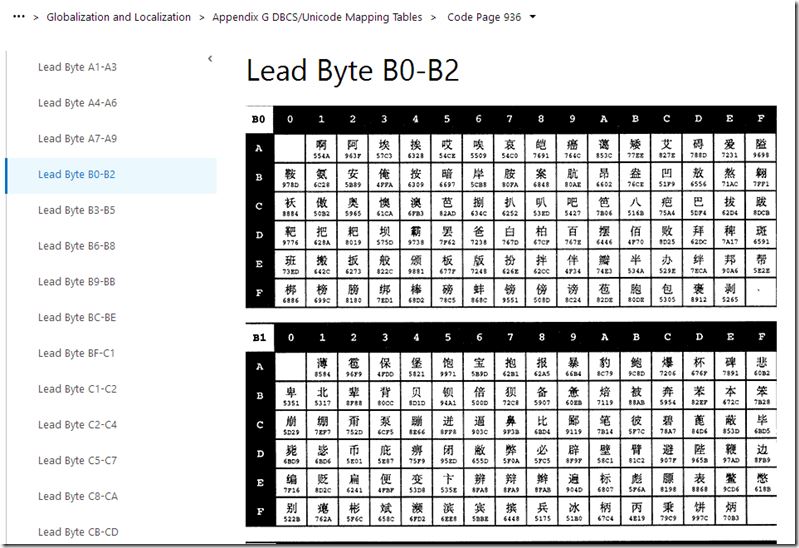Viewport: 799px width, 548px height.
Task: Click the B0 mapping table image
Action: click(x=511, y=206)
